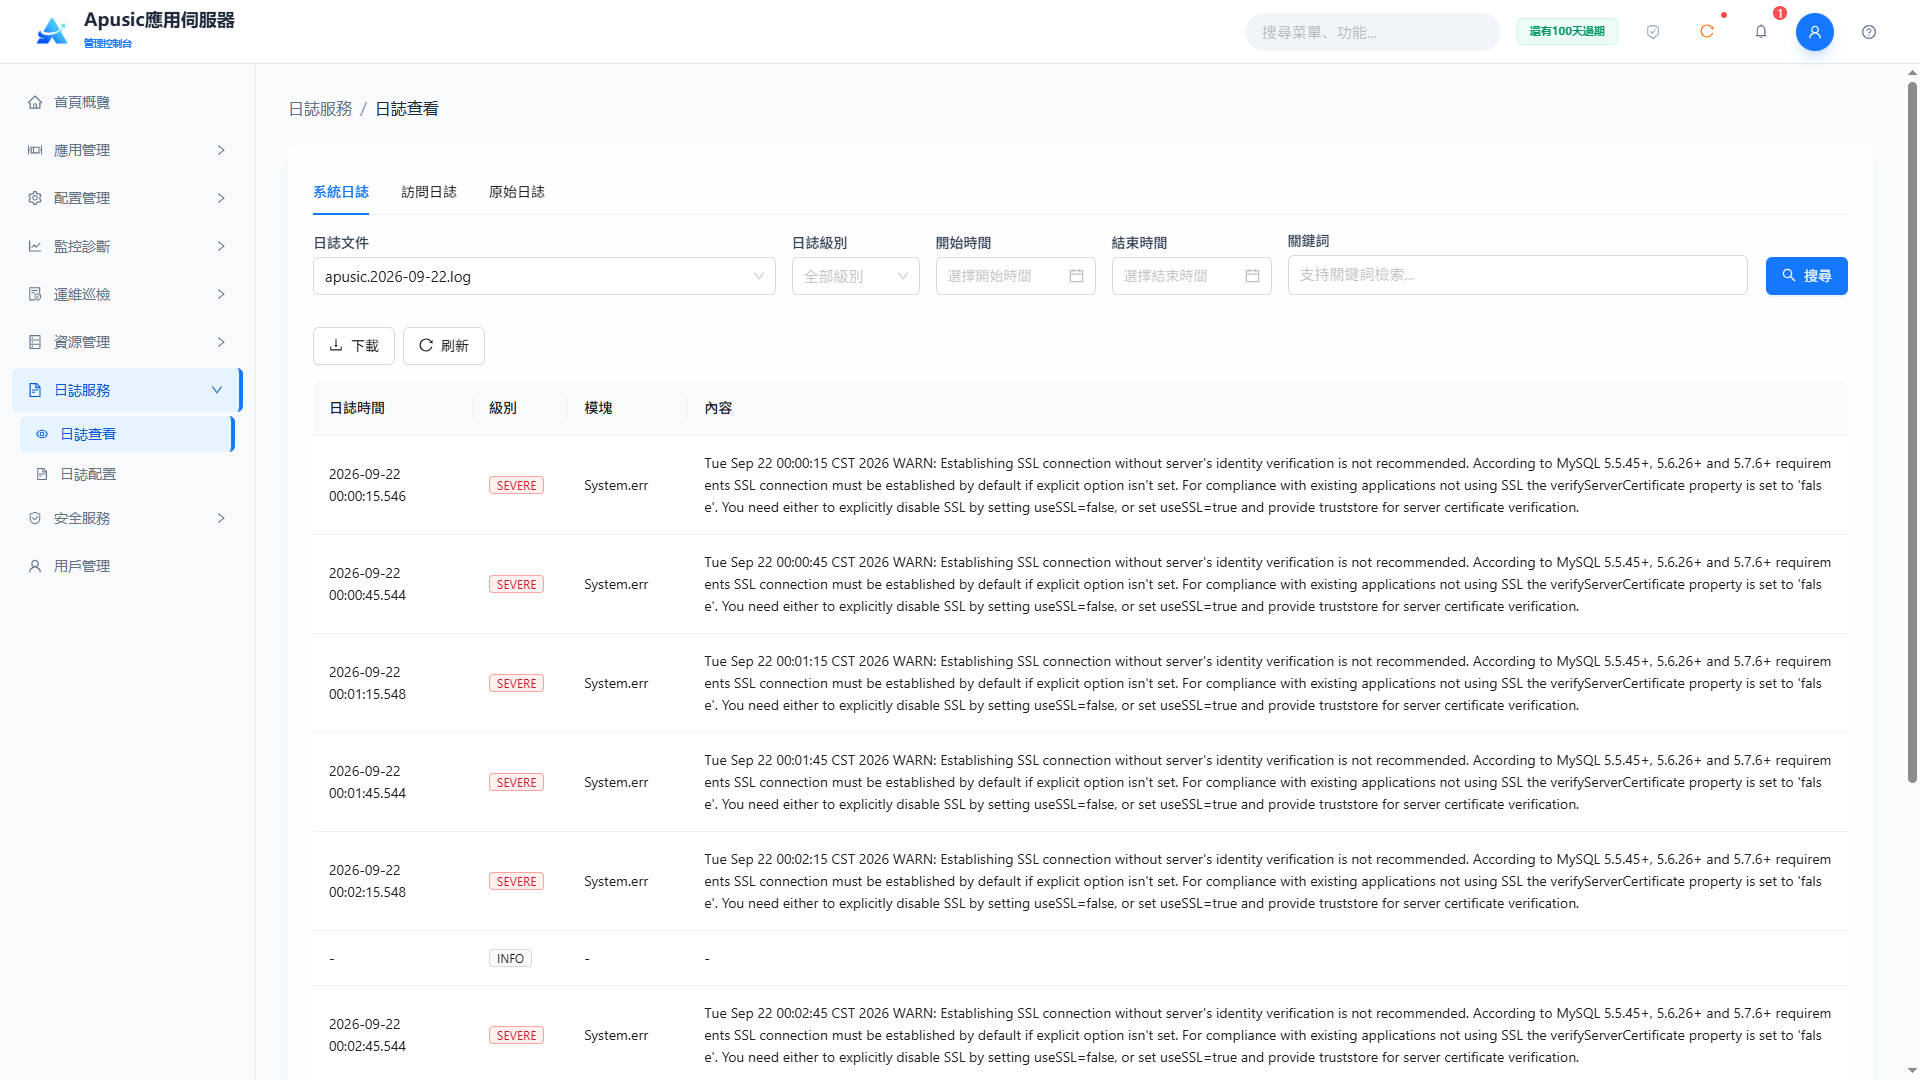Click the Apusic logo icon
The image size is (1920, 1080).
click(52, 32)
